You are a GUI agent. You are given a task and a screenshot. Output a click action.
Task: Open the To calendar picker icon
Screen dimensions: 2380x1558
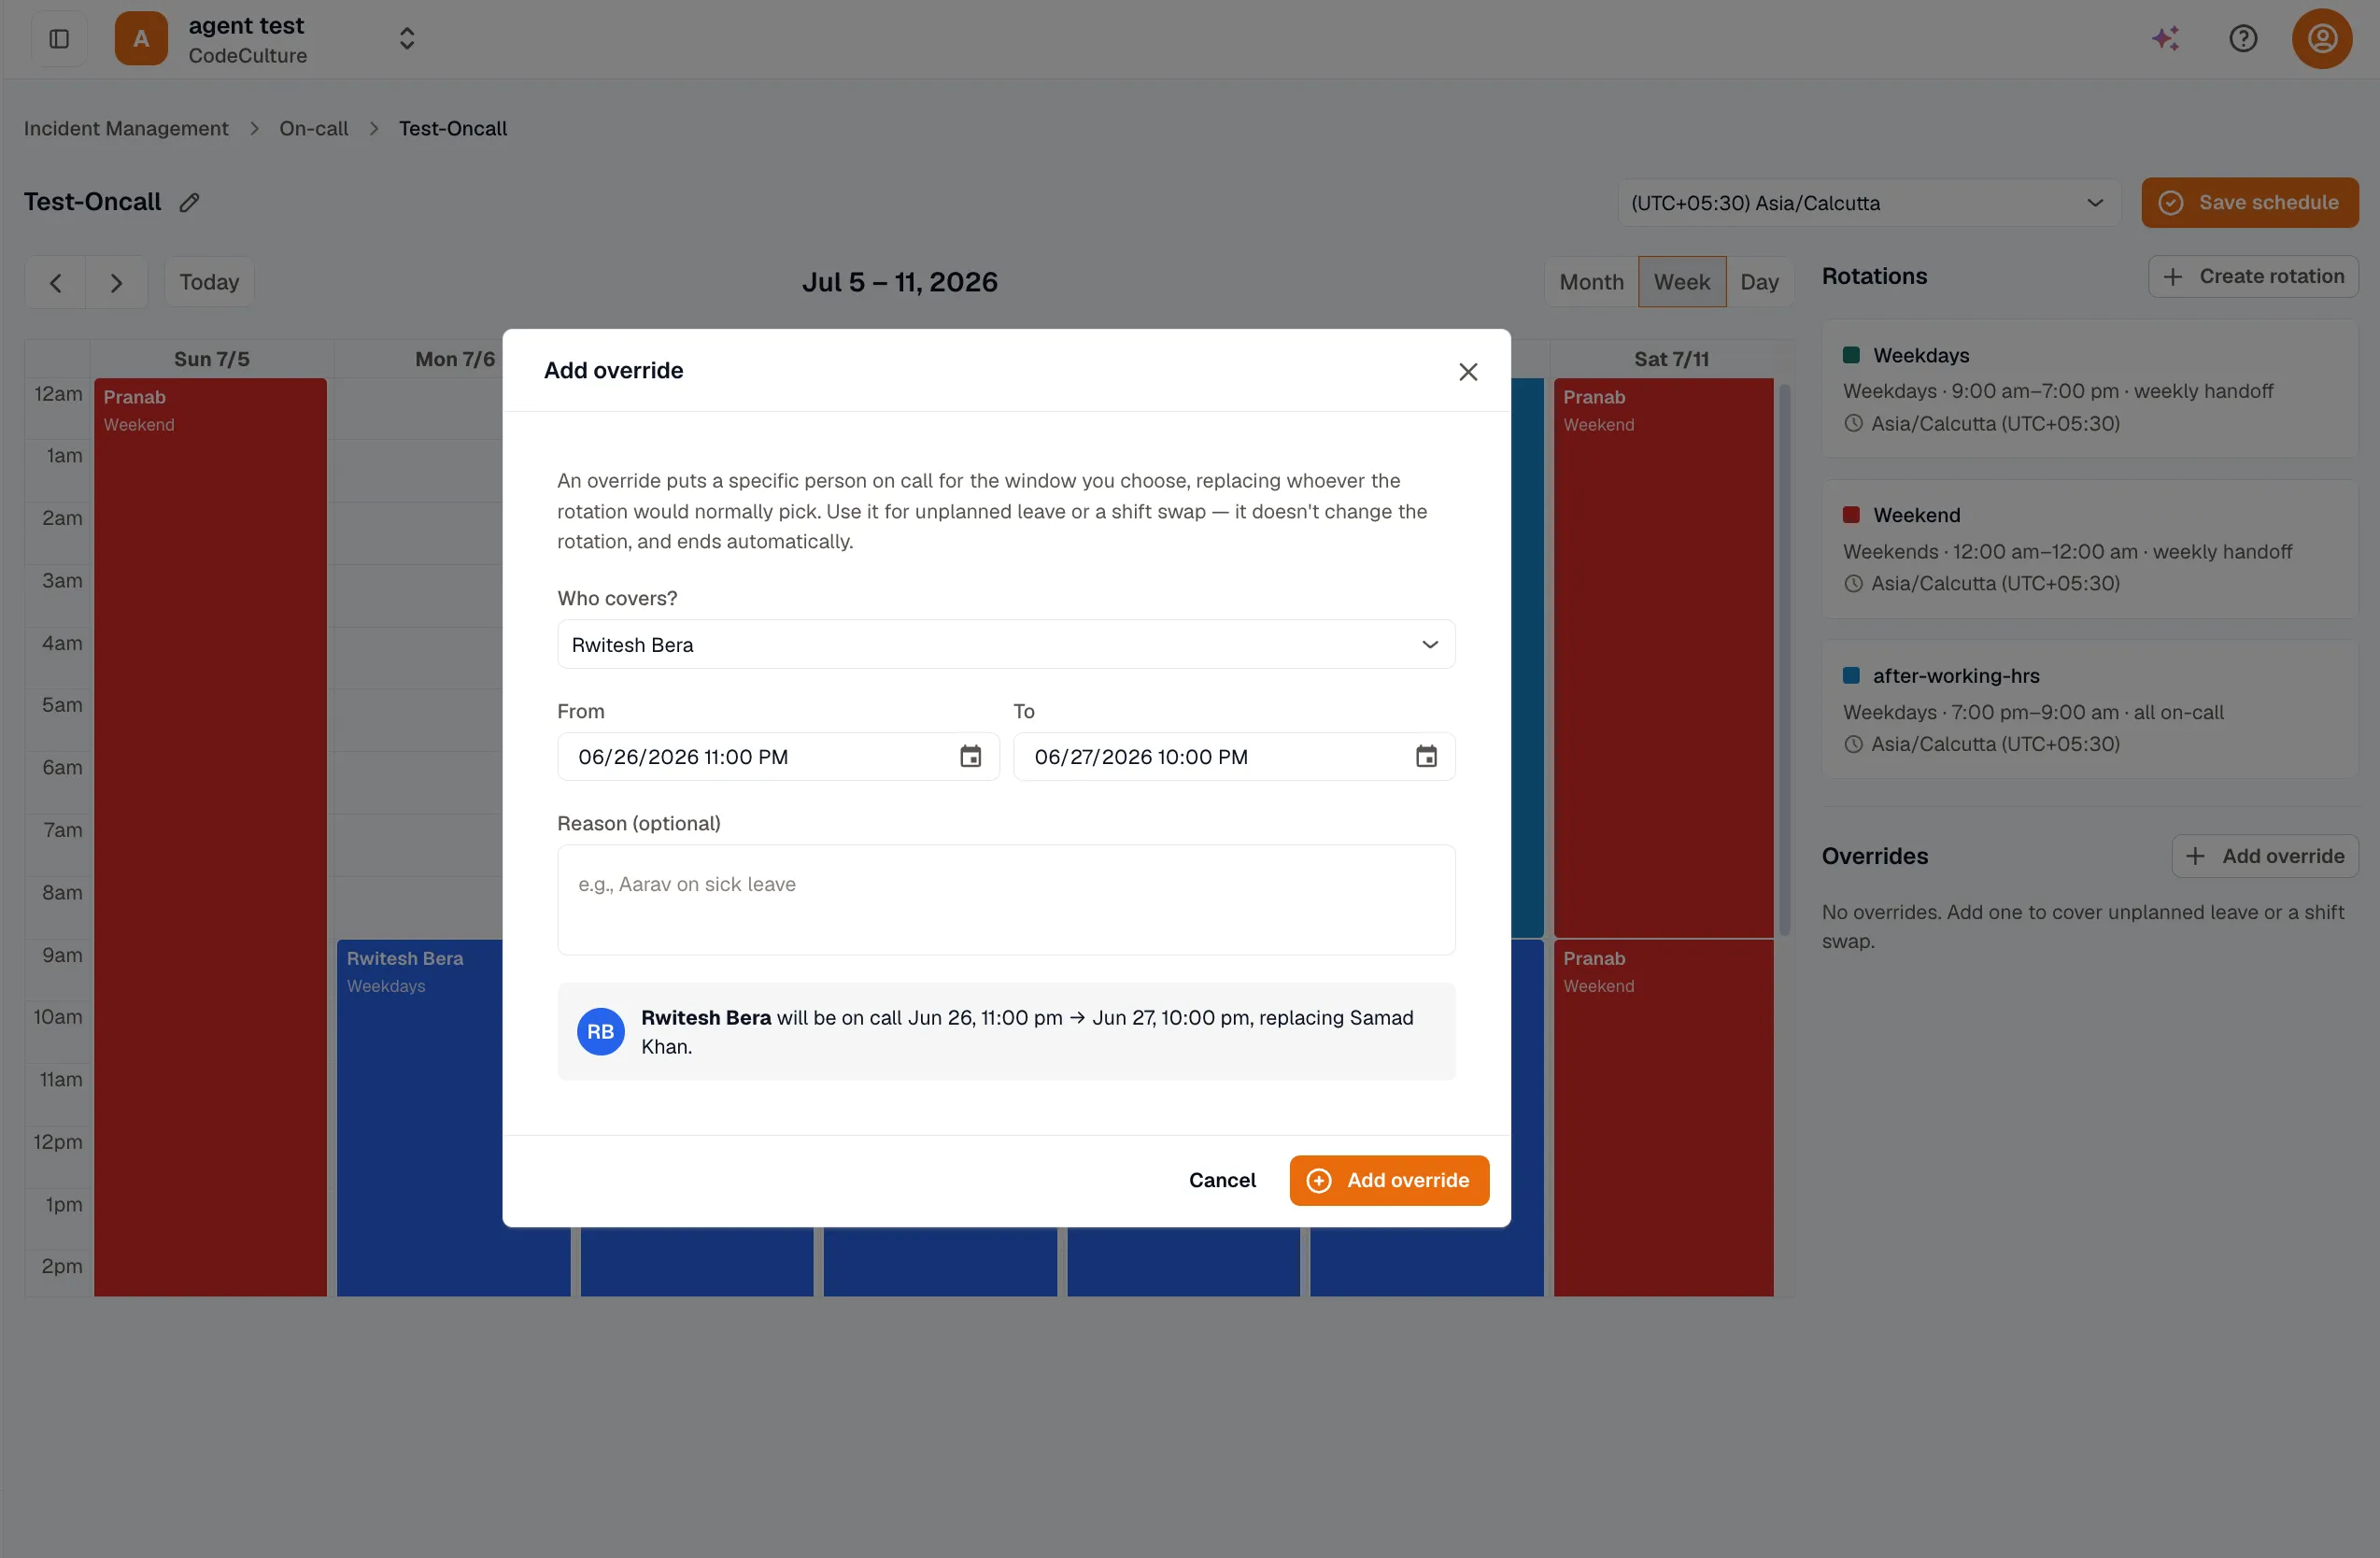click(1426, 757)
